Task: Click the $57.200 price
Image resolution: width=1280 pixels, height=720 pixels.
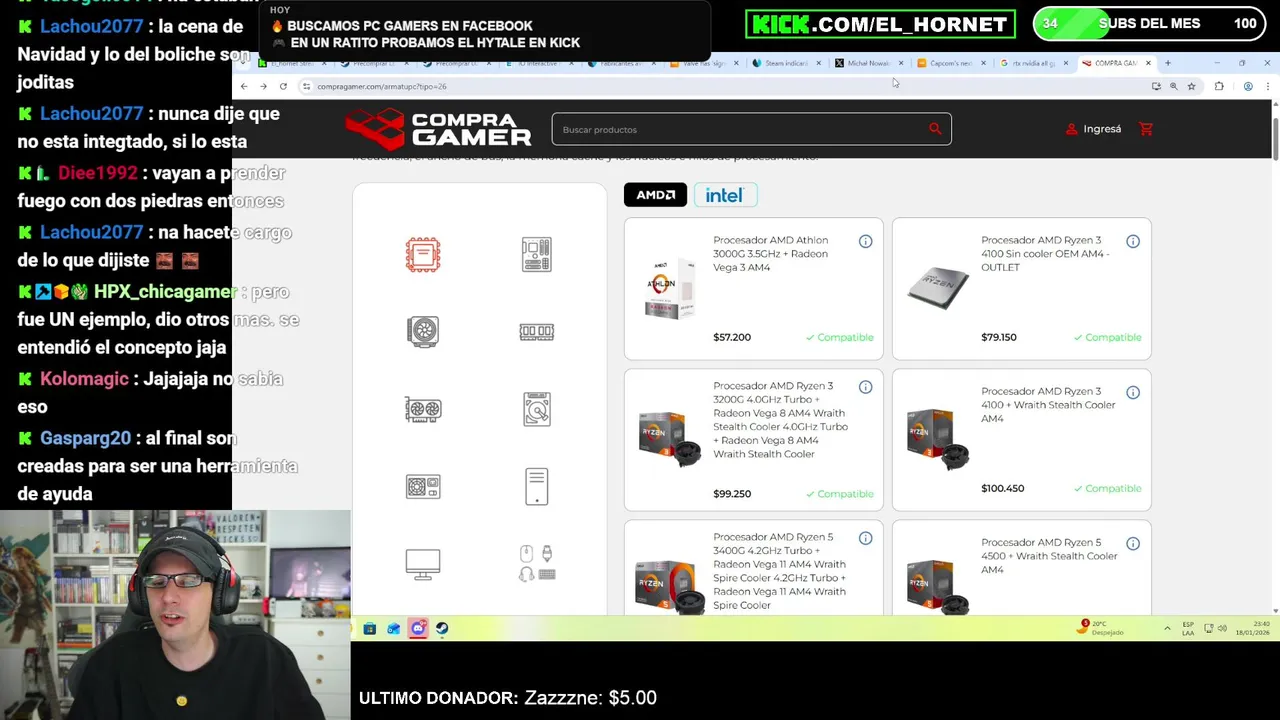Action: (732, 337)
